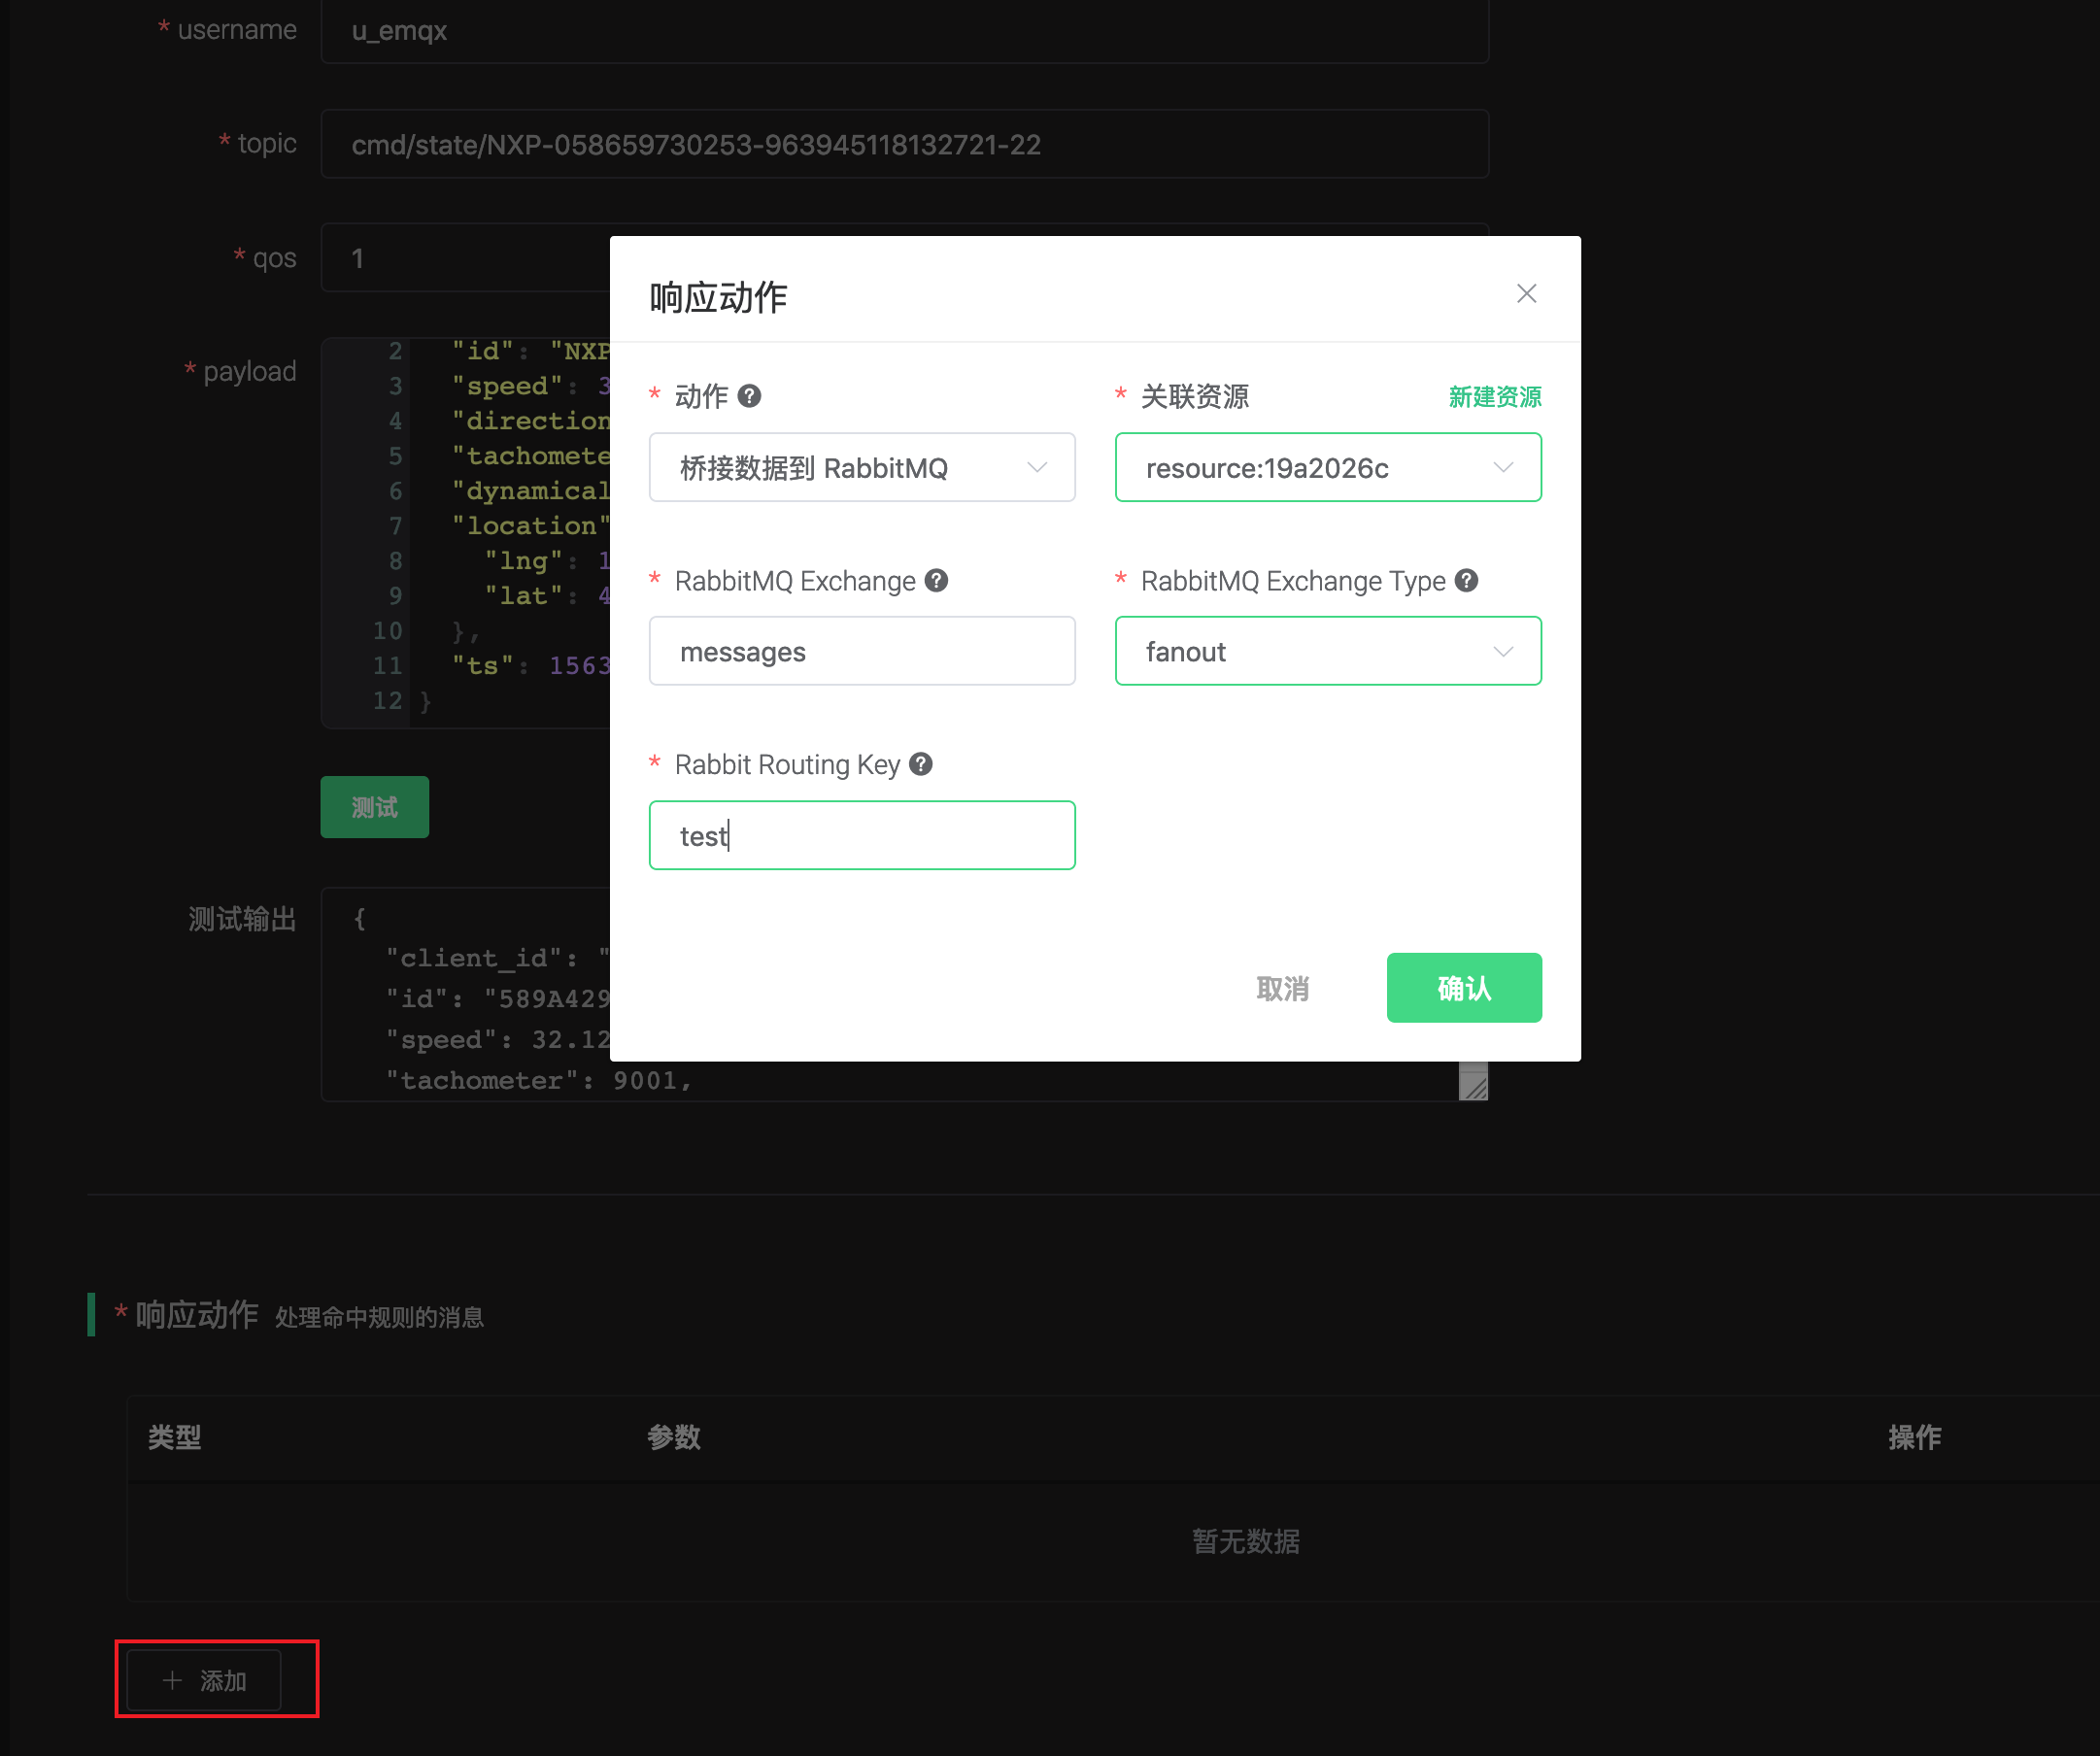The width and height of the screenshot is (2100, 1756).
Task: Click help icon beside RabbitMQ Exchange Type
Action: point(1466,580)
